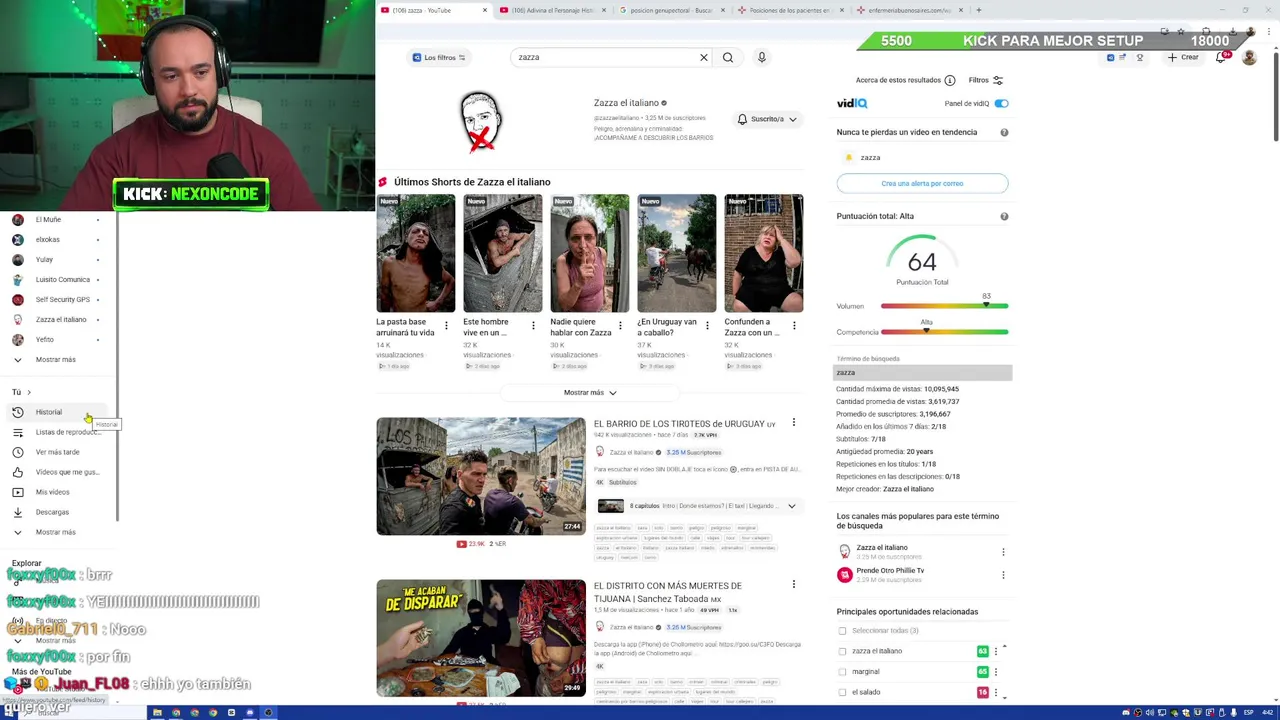Click the yellow bell next to zazza keyword
Viewport: 1280px width, 720px height.
point(849,157)
